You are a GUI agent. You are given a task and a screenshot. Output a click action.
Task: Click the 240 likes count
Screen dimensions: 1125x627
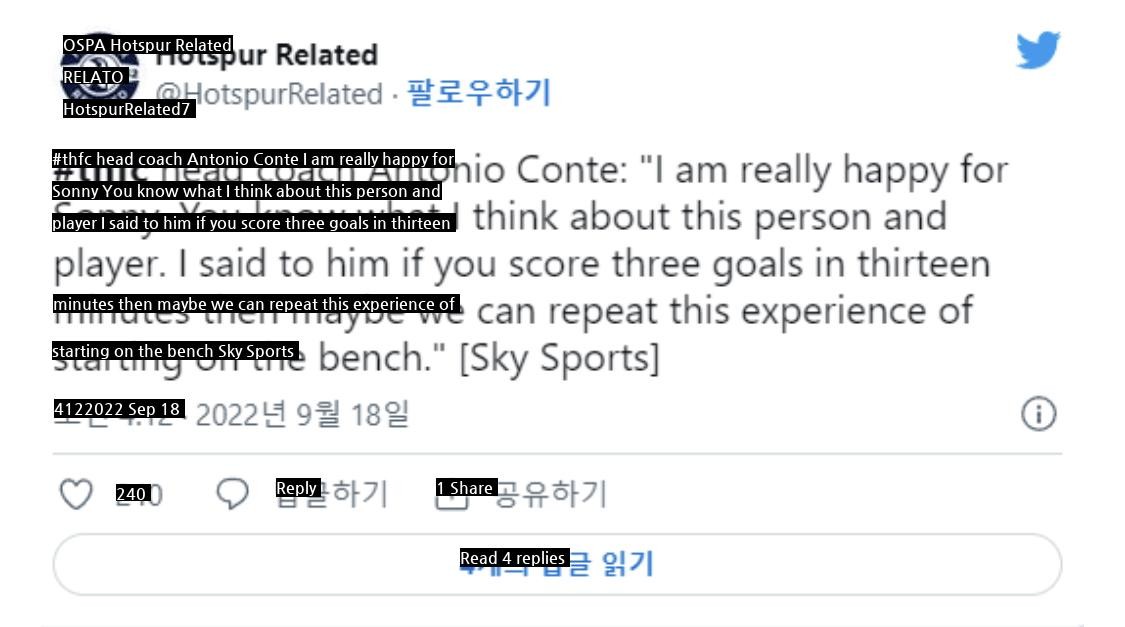coord(140,494)
